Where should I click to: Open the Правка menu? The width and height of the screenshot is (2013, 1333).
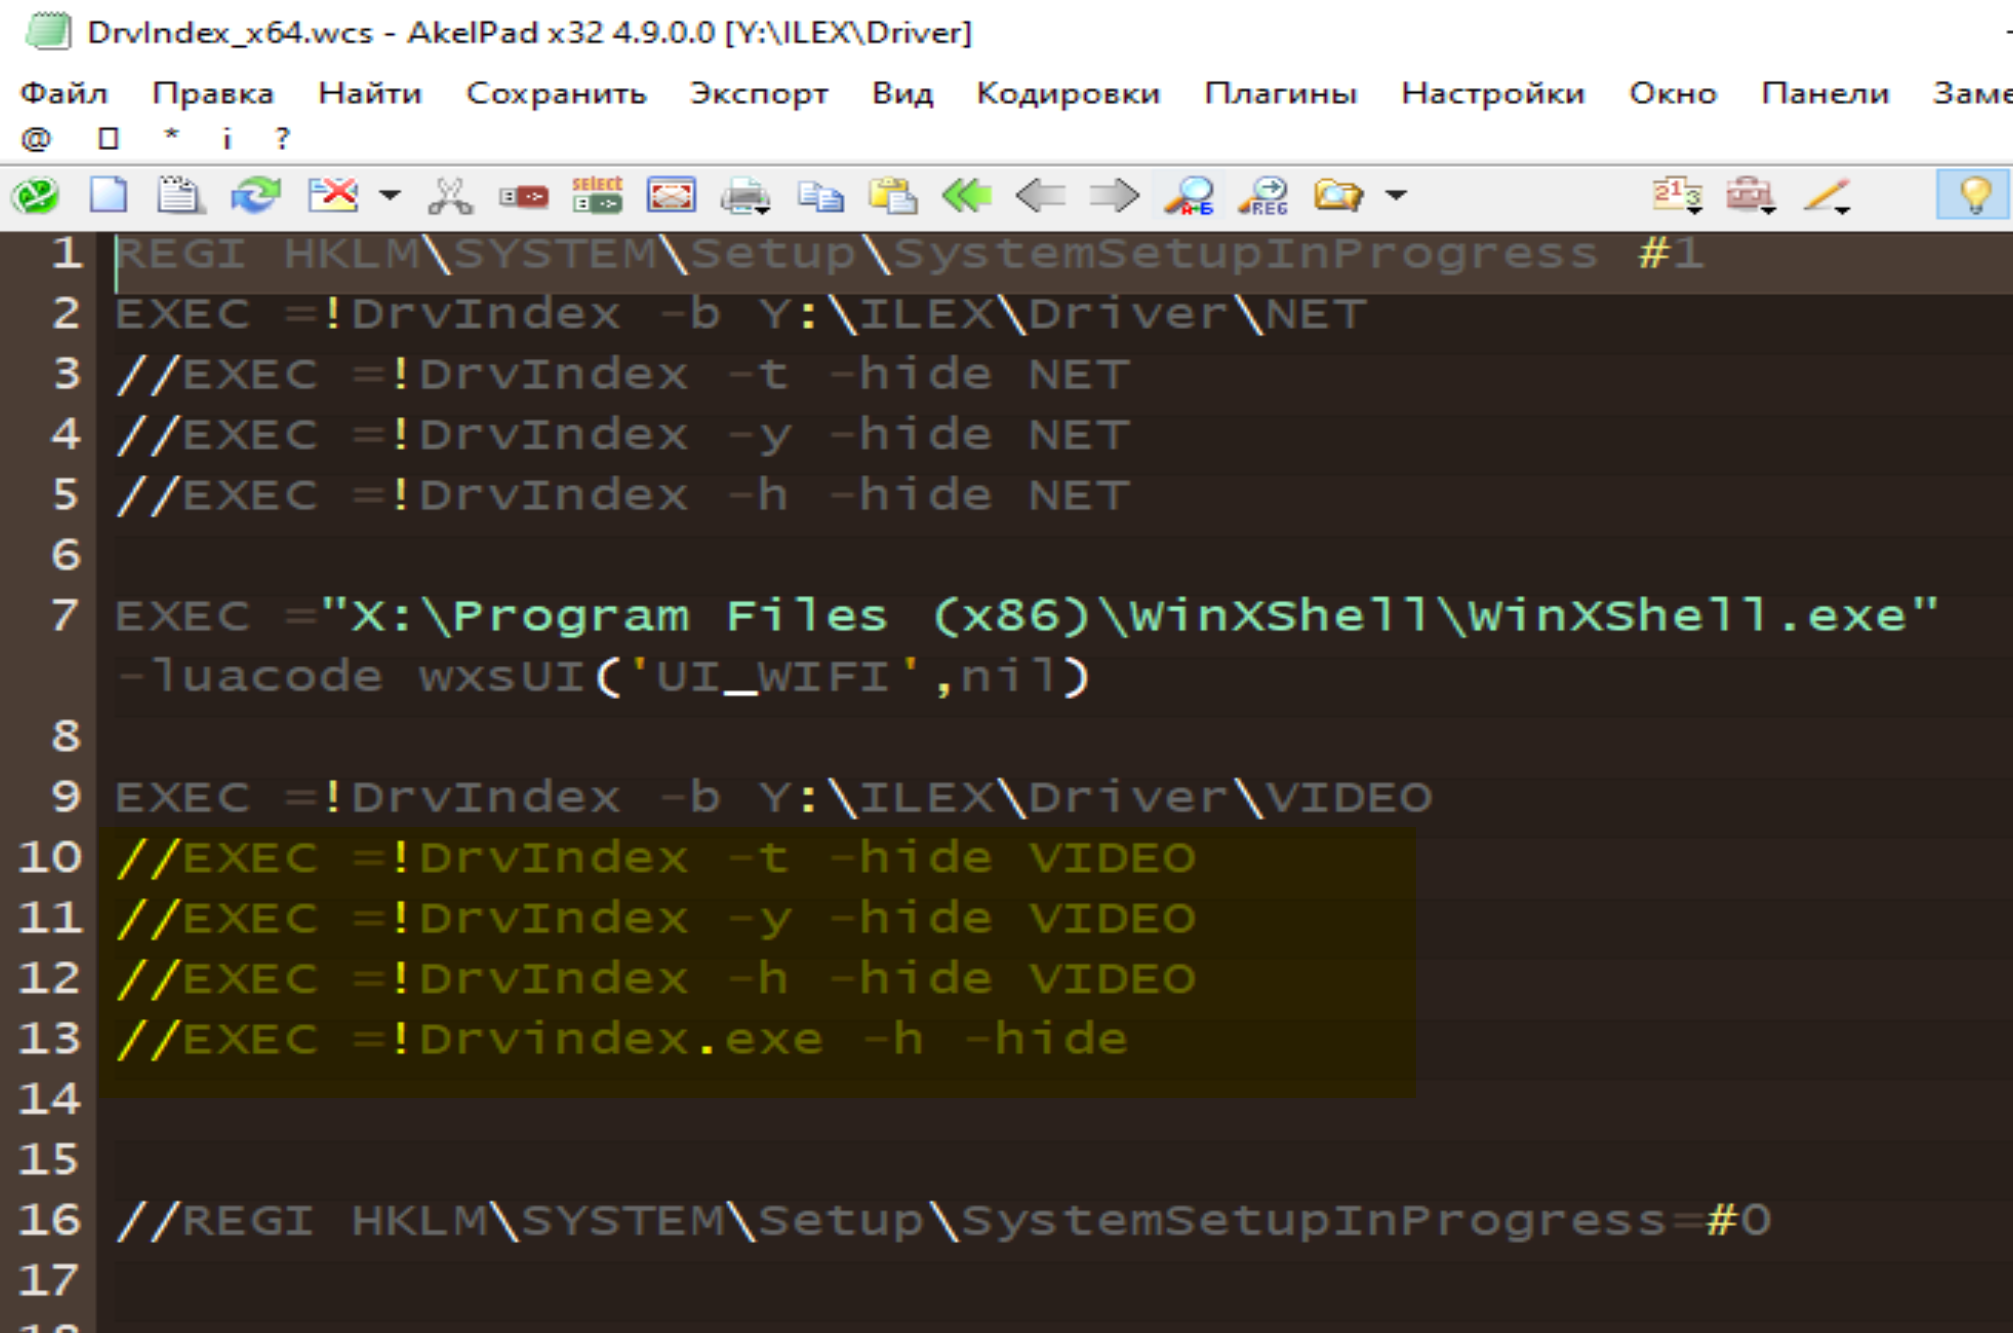[x=213, y=93]
